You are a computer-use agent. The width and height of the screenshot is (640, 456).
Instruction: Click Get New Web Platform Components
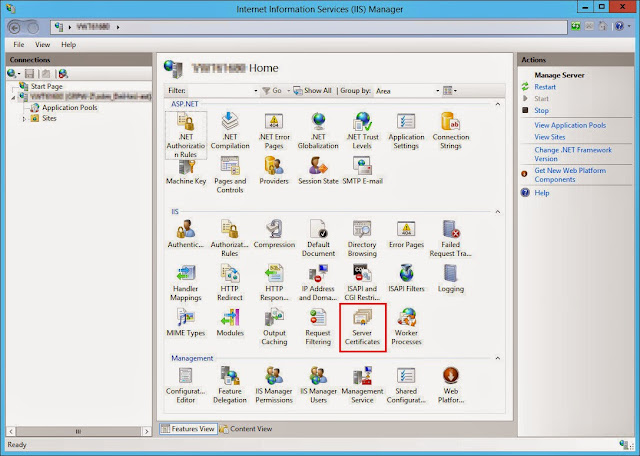[570, 175]
